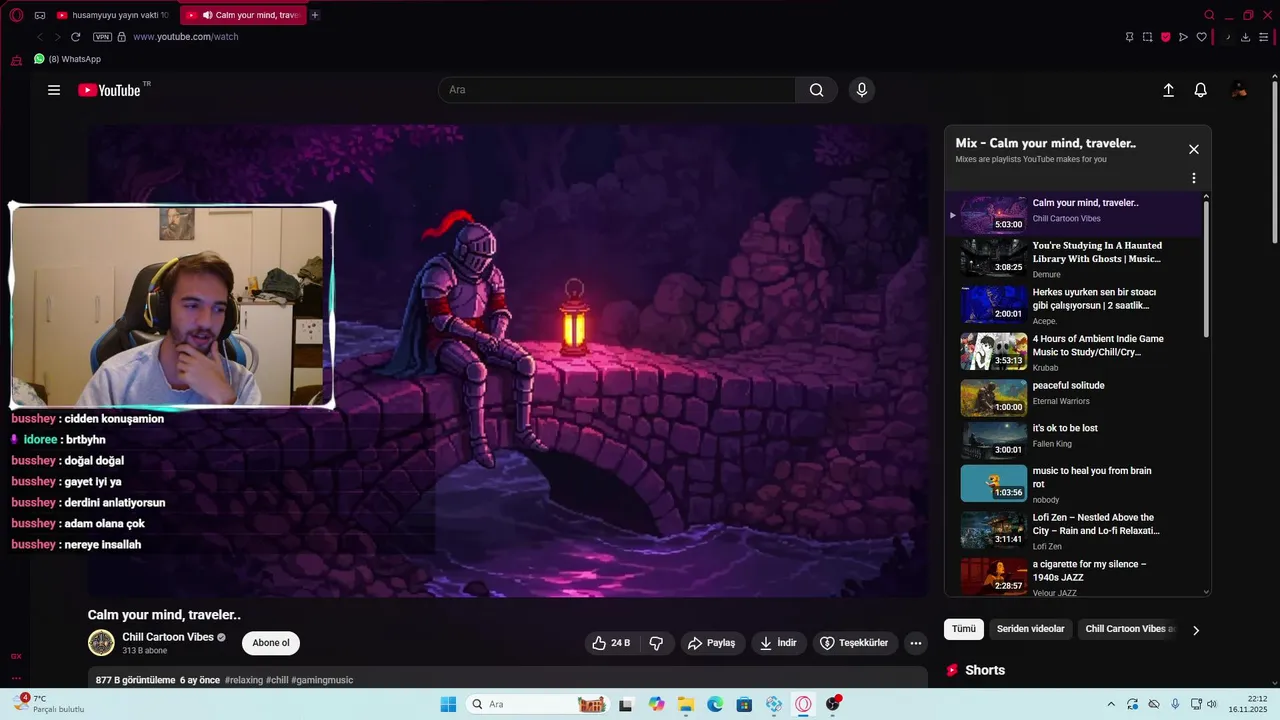The image size is (1280, 720).
Task: Open Microsoft Edge from taskbar
Action: [x=715, y=704]
